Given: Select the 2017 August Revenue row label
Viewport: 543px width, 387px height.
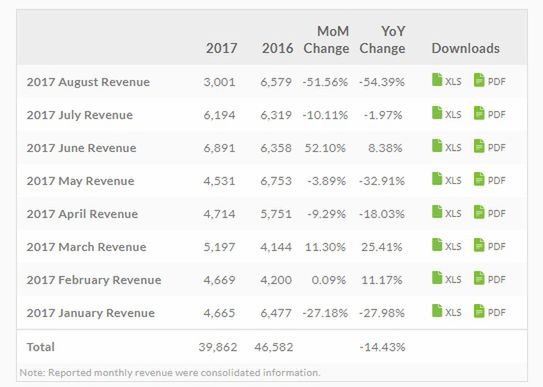Looking at the screenshot, I should [88, 82].
